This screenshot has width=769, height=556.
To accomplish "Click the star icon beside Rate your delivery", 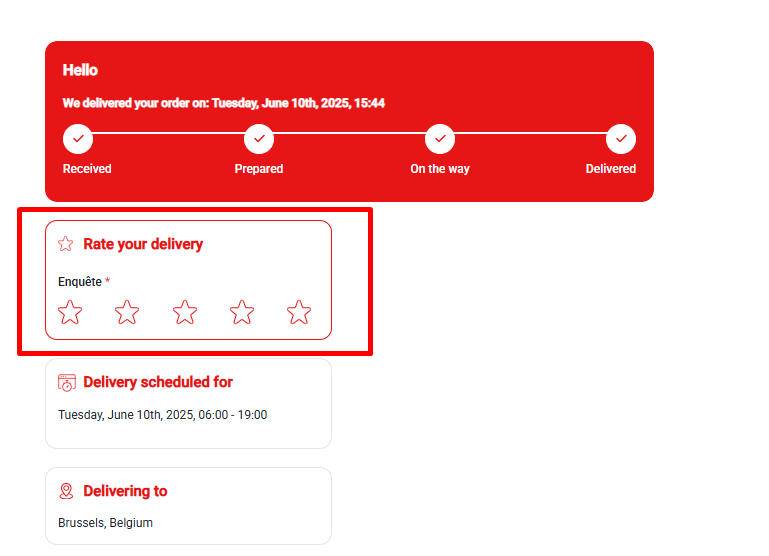I will [66, 244].
